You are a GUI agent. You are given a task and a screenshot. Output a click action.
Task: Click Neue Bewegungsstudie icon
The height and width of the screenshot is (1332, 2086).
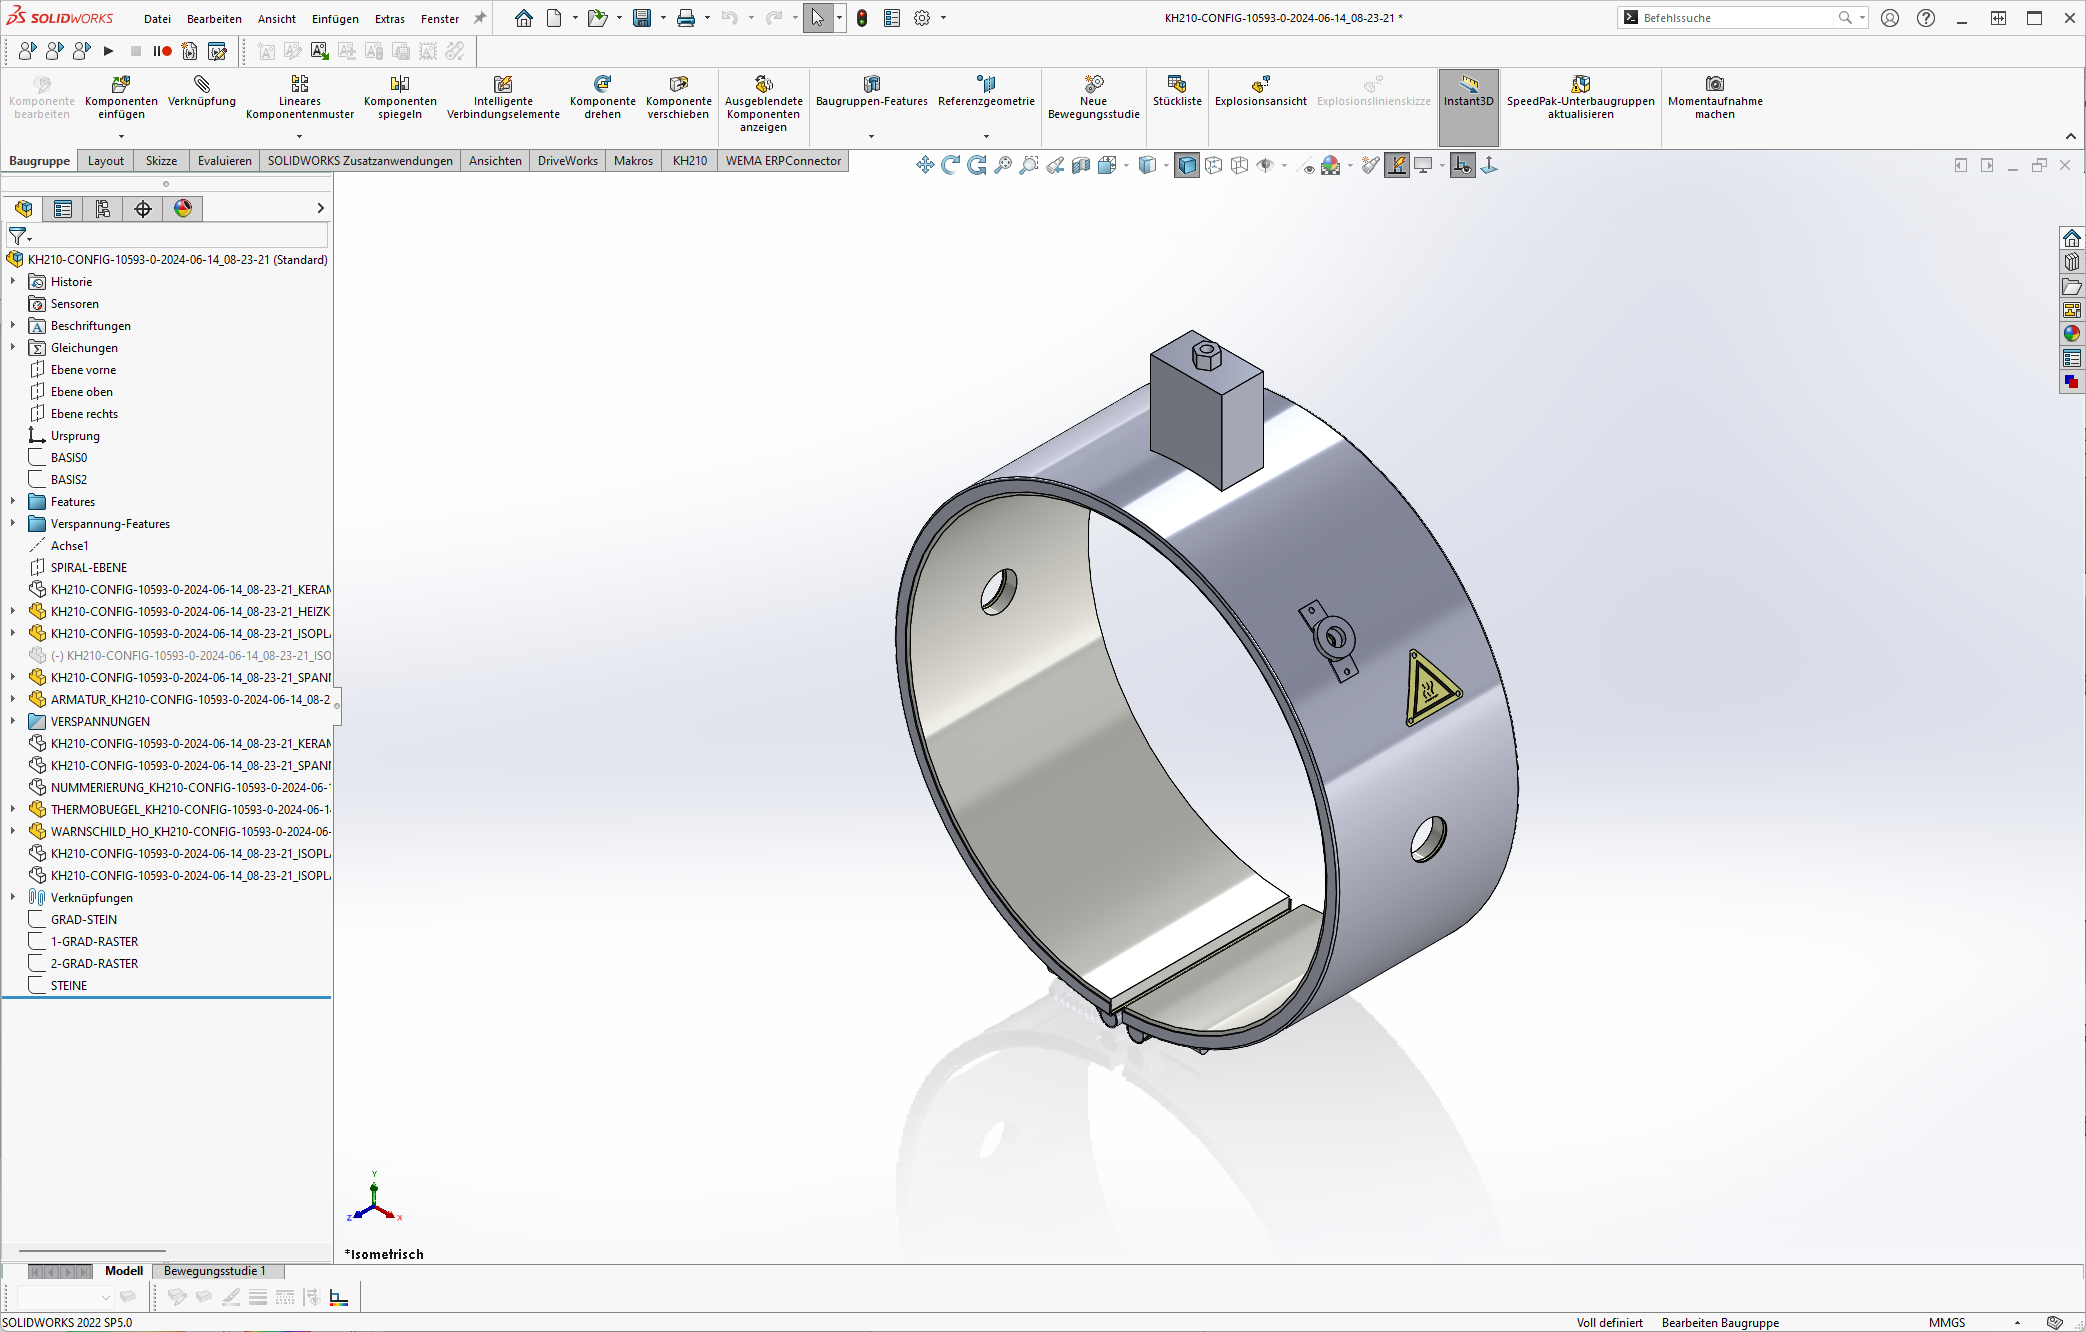tap(1093, 84)
